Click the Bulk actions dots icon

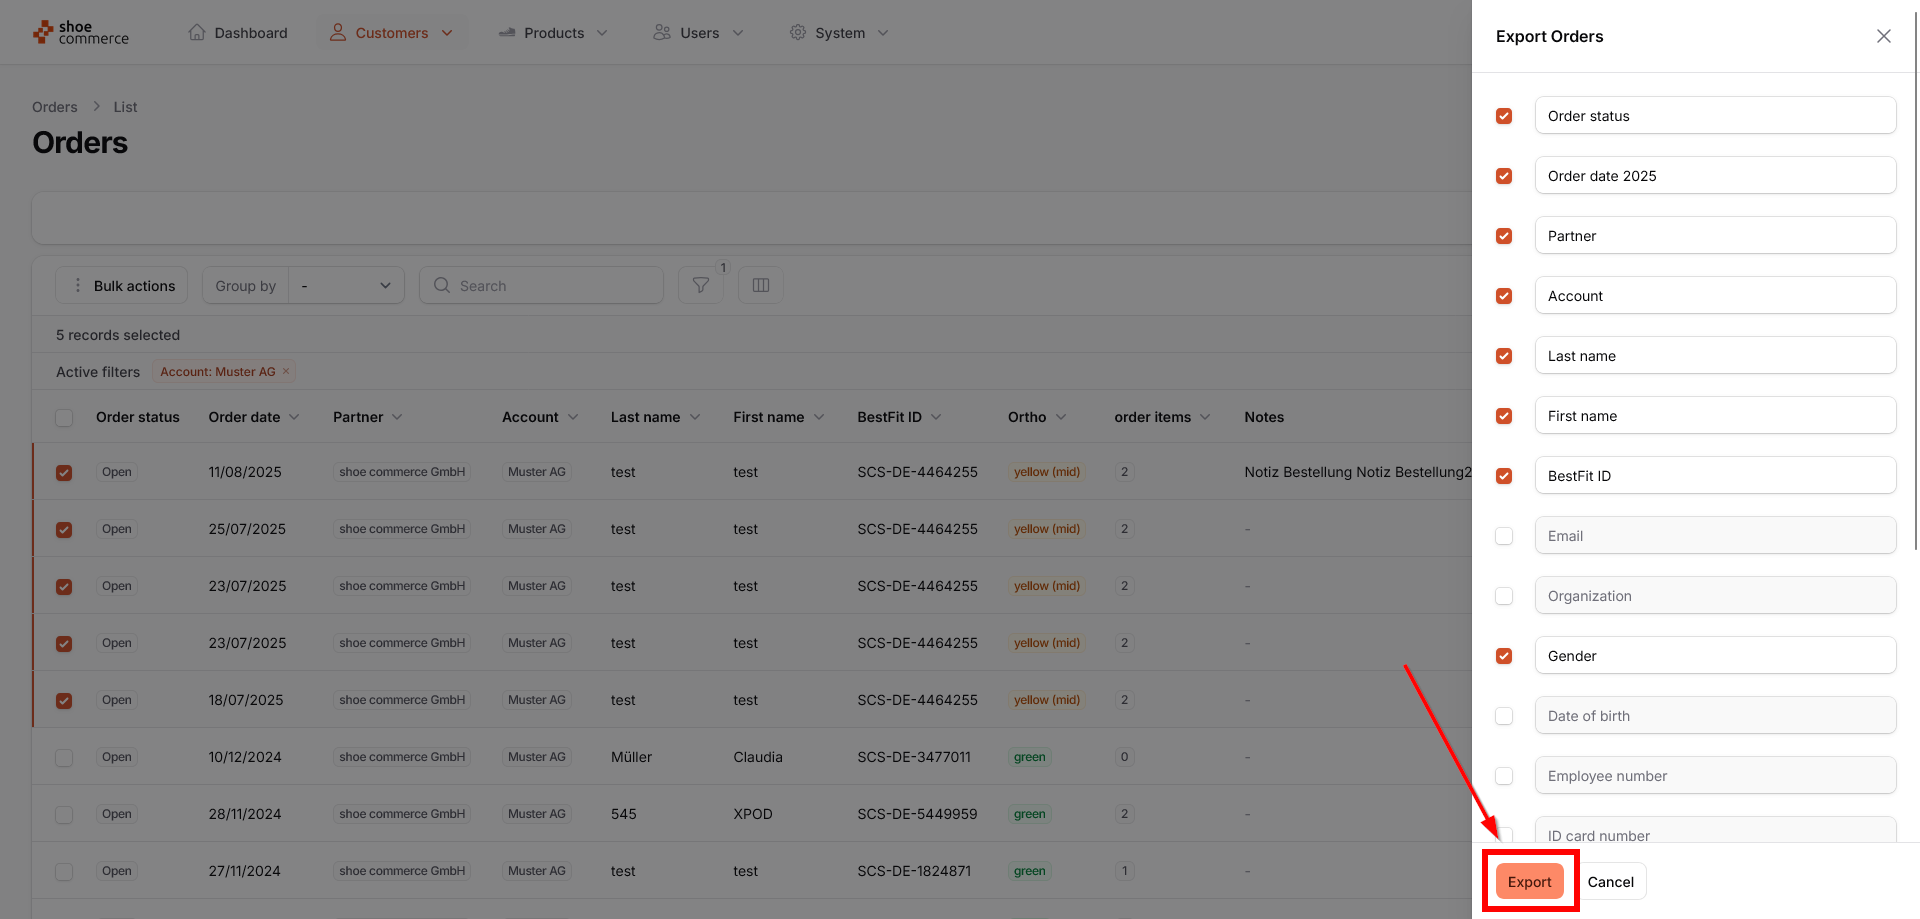[x=78, y=286]
